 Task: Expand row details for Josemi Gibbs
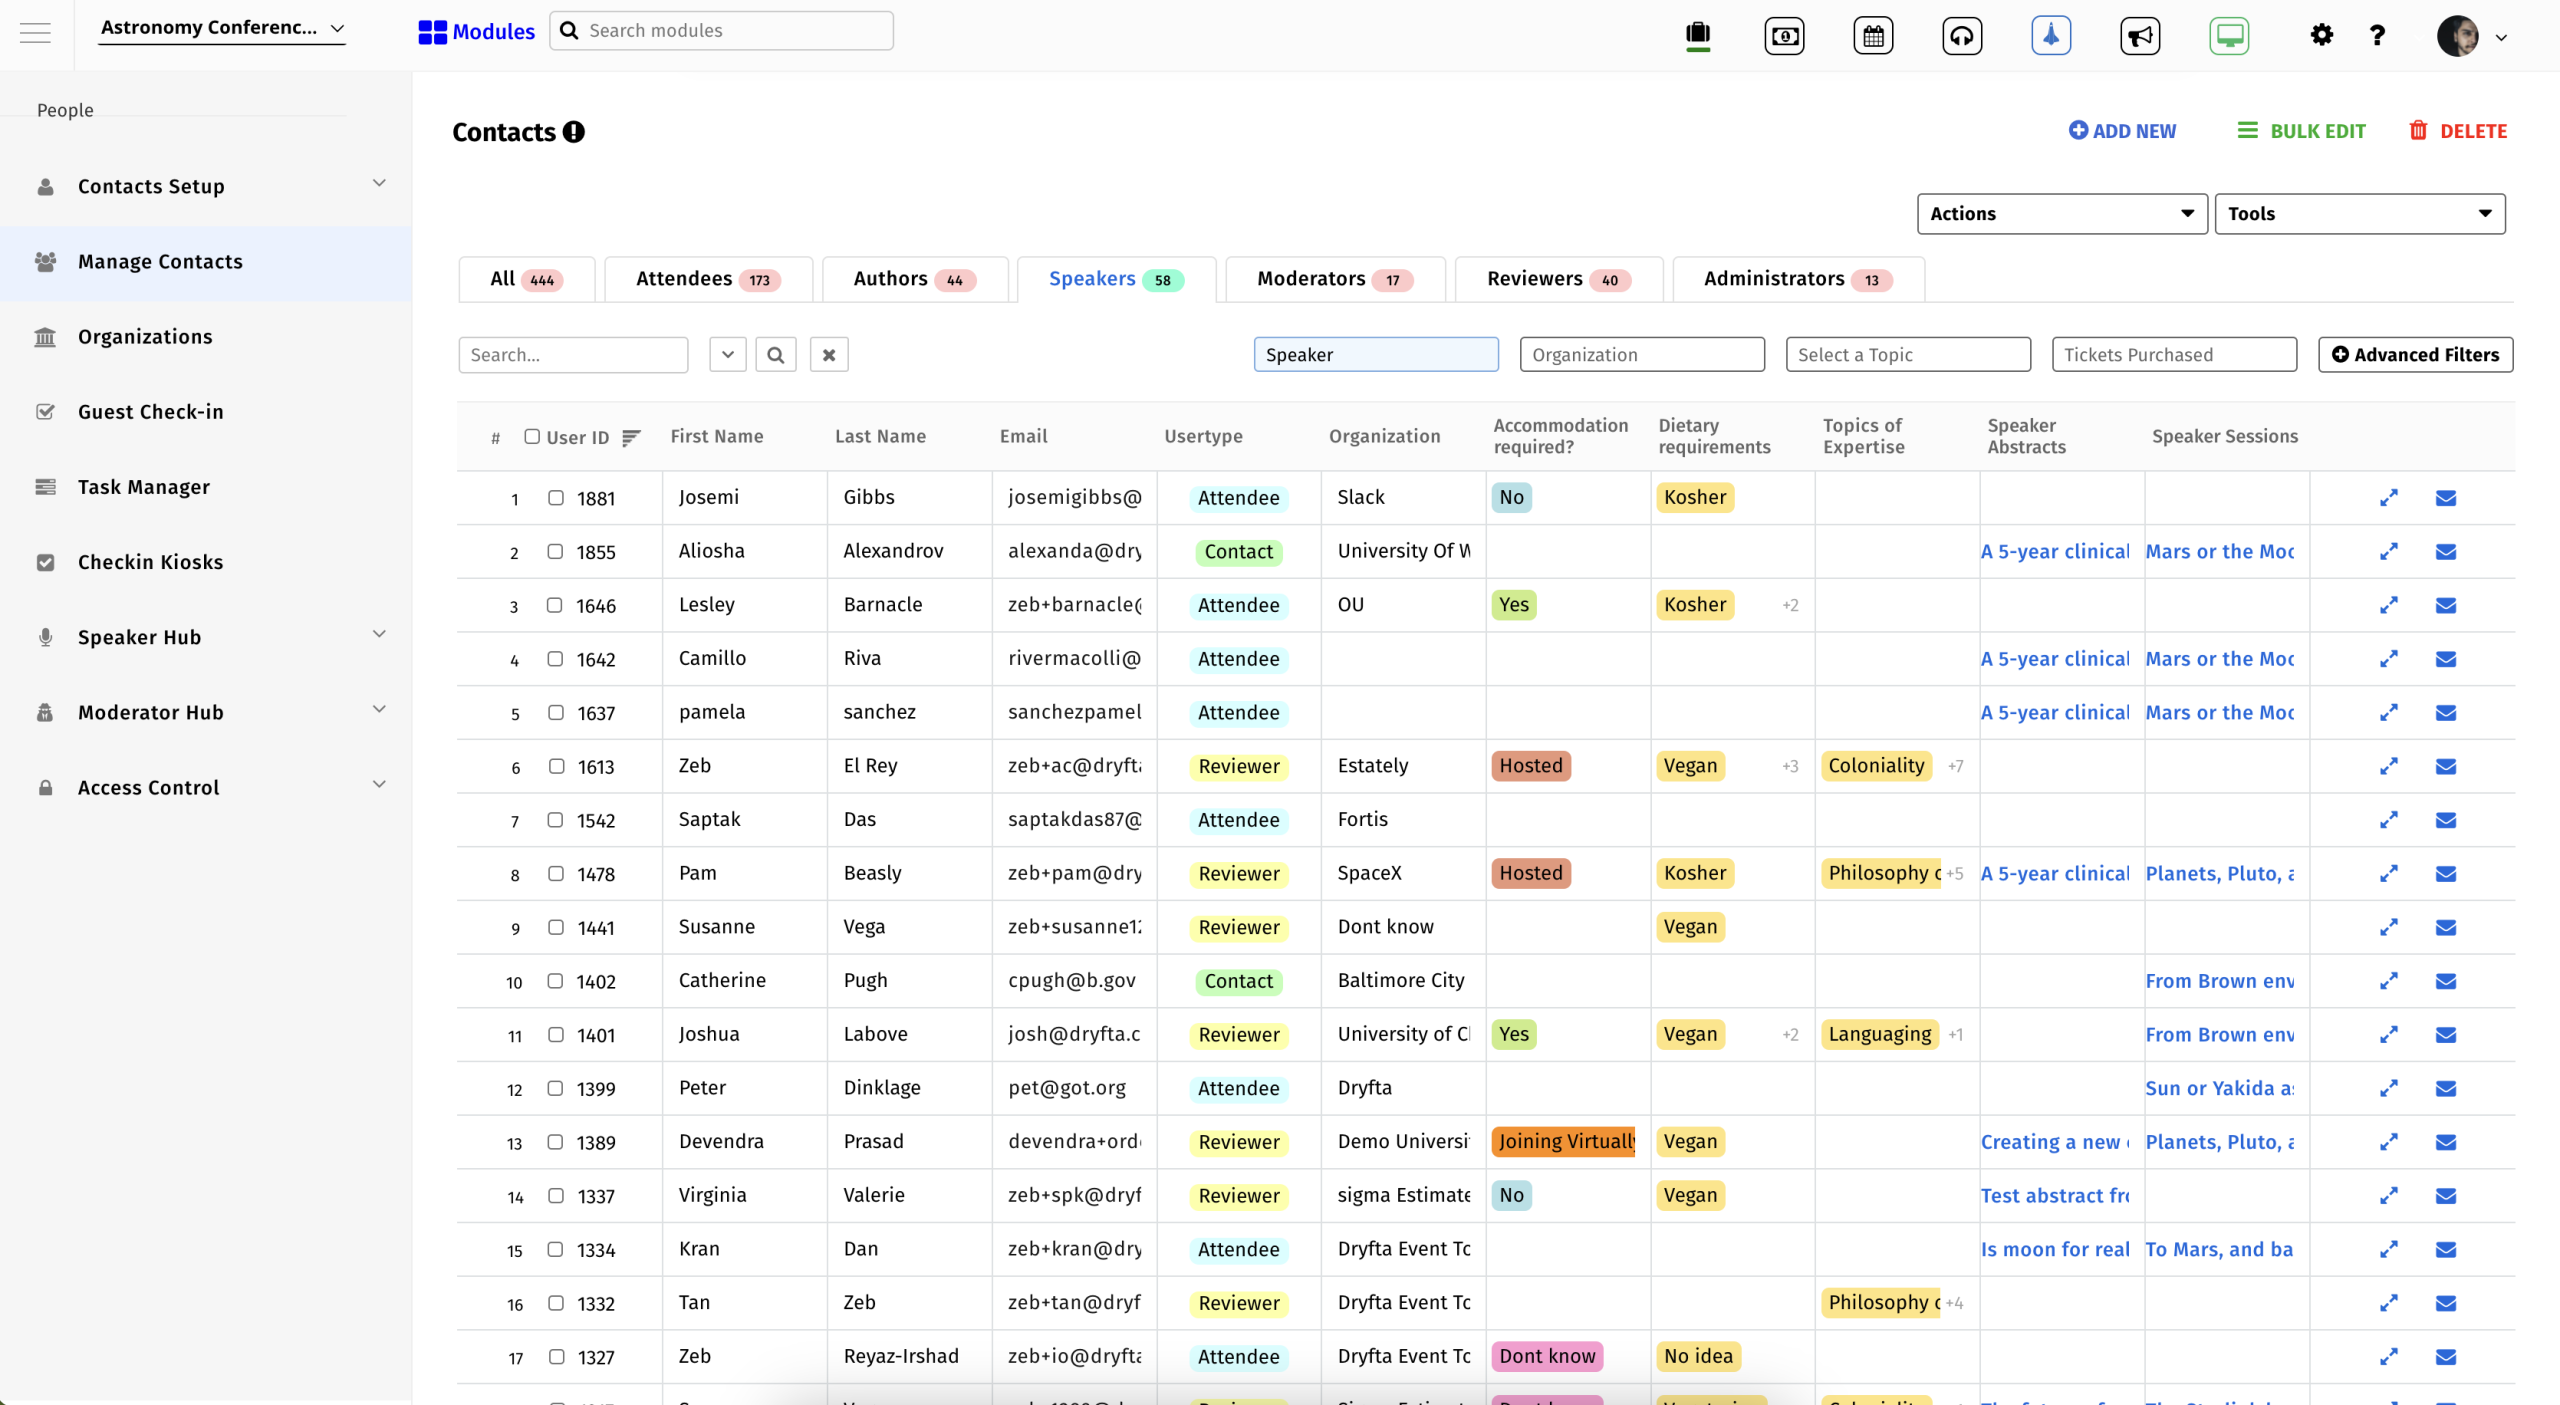[2388, 498]
